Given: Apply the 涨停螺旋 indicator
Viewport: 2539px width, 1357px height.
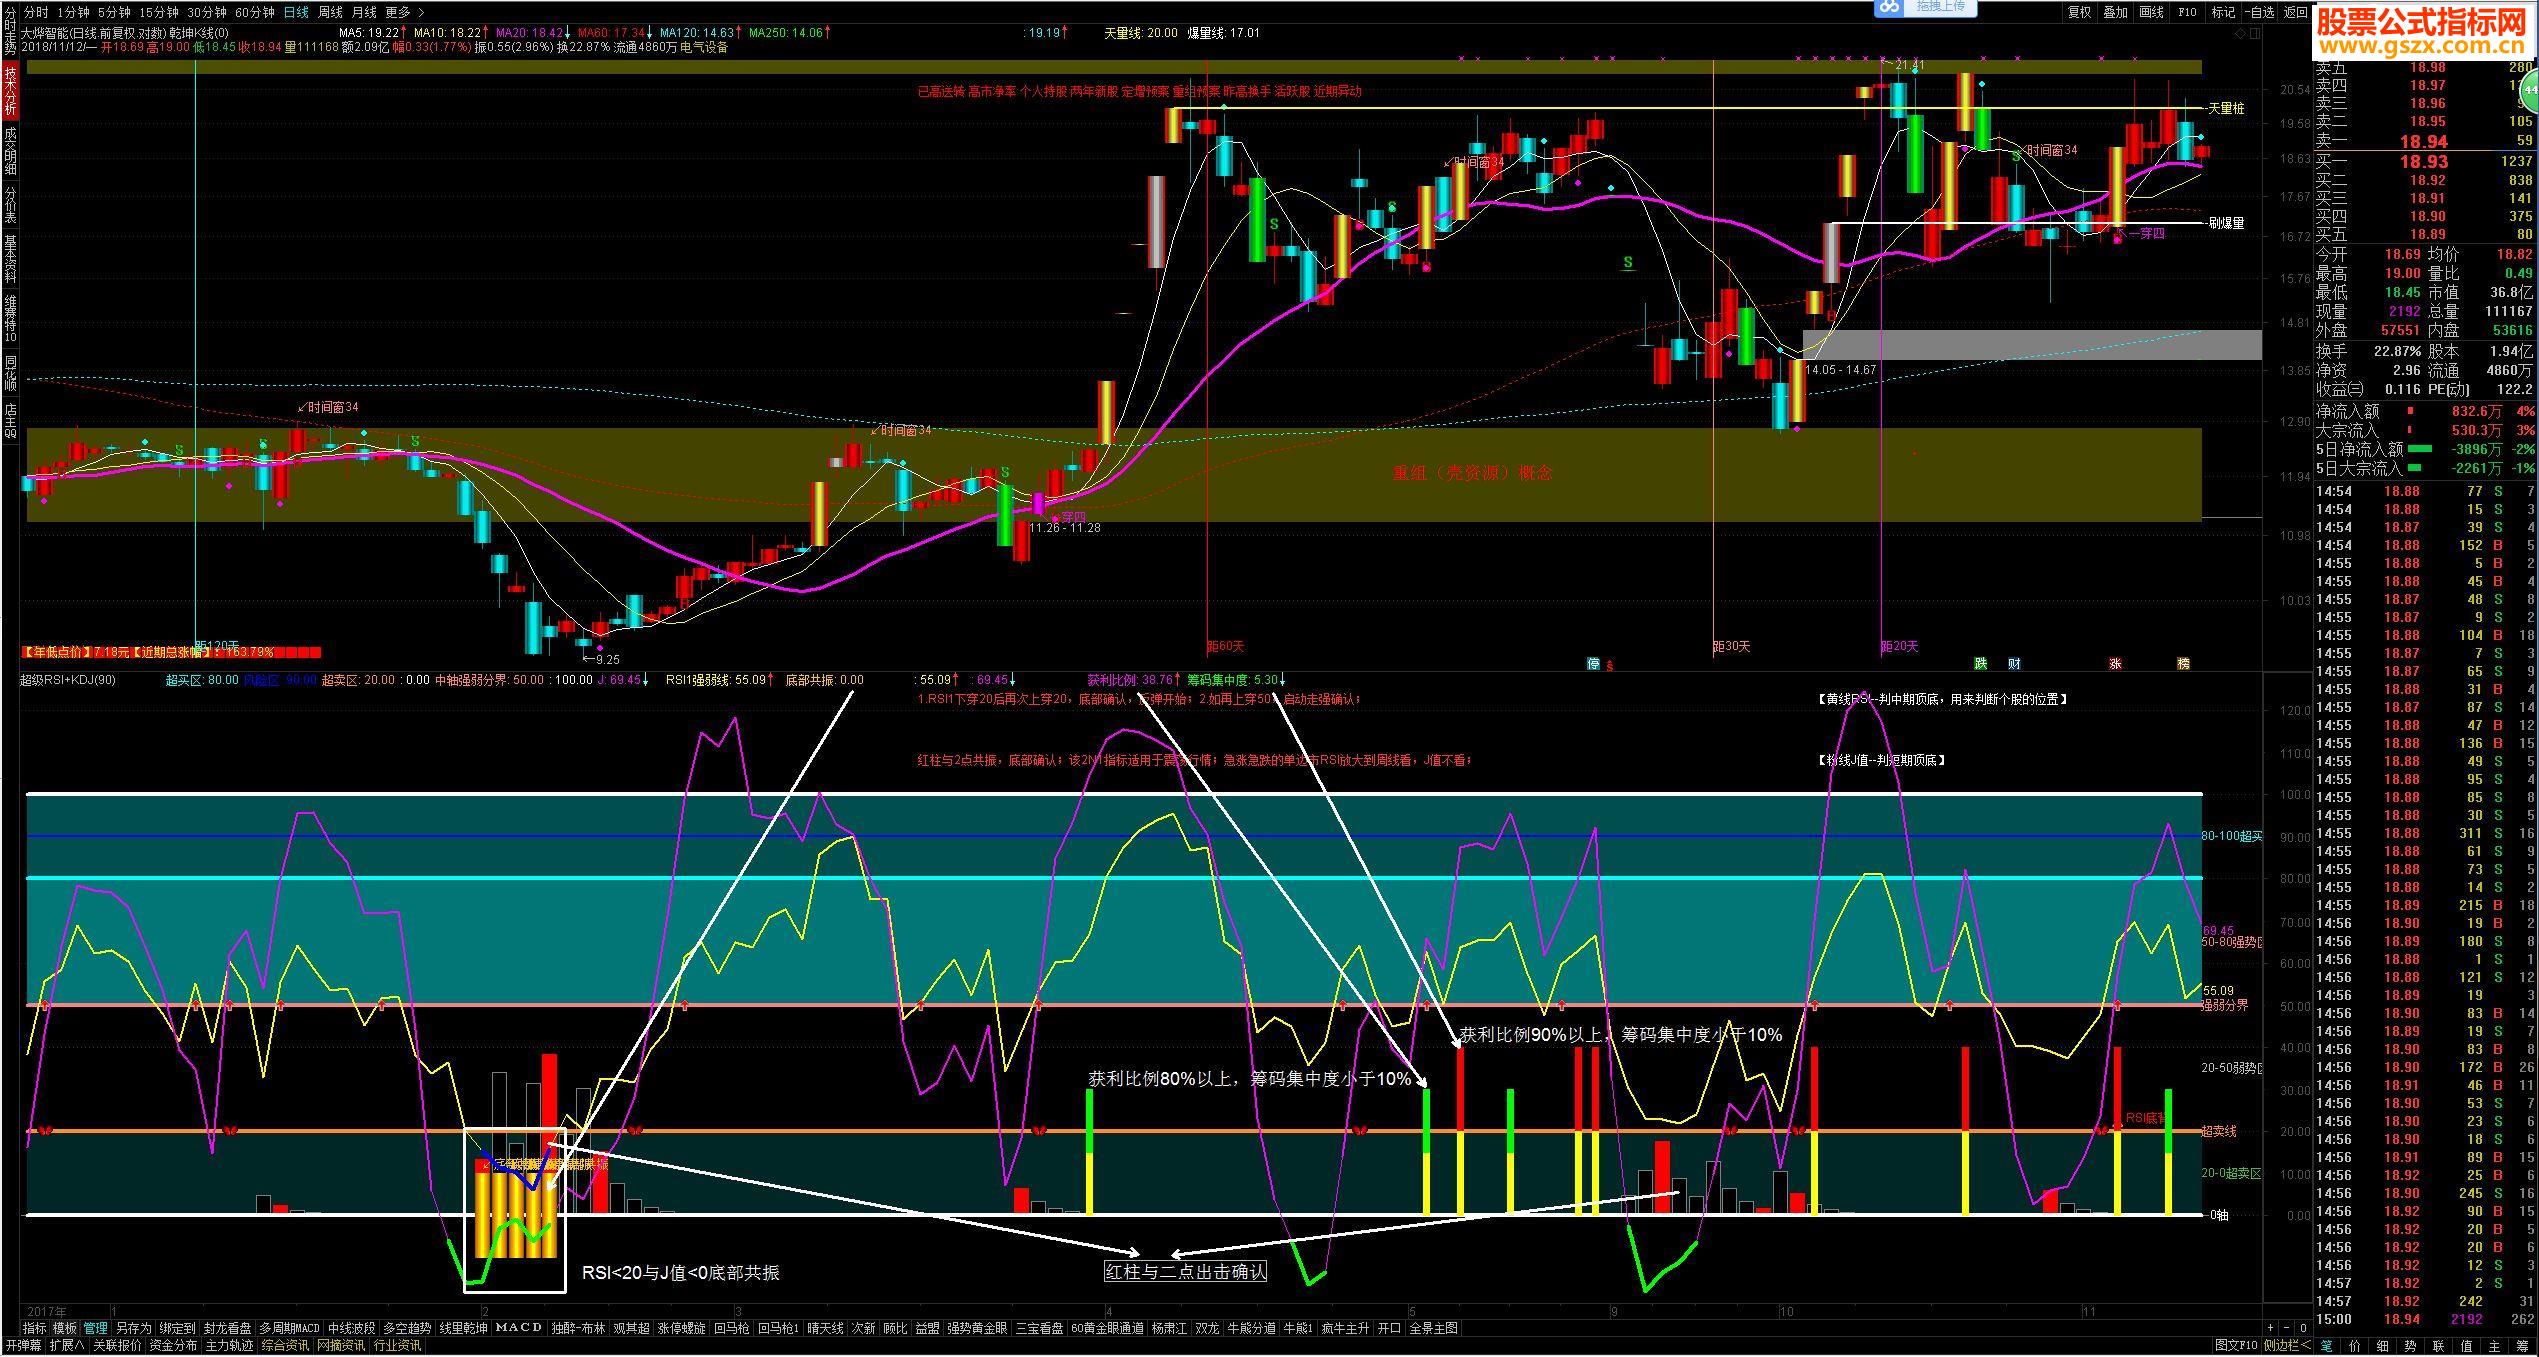Looking at the screenshot, I should pos(682,1328).
